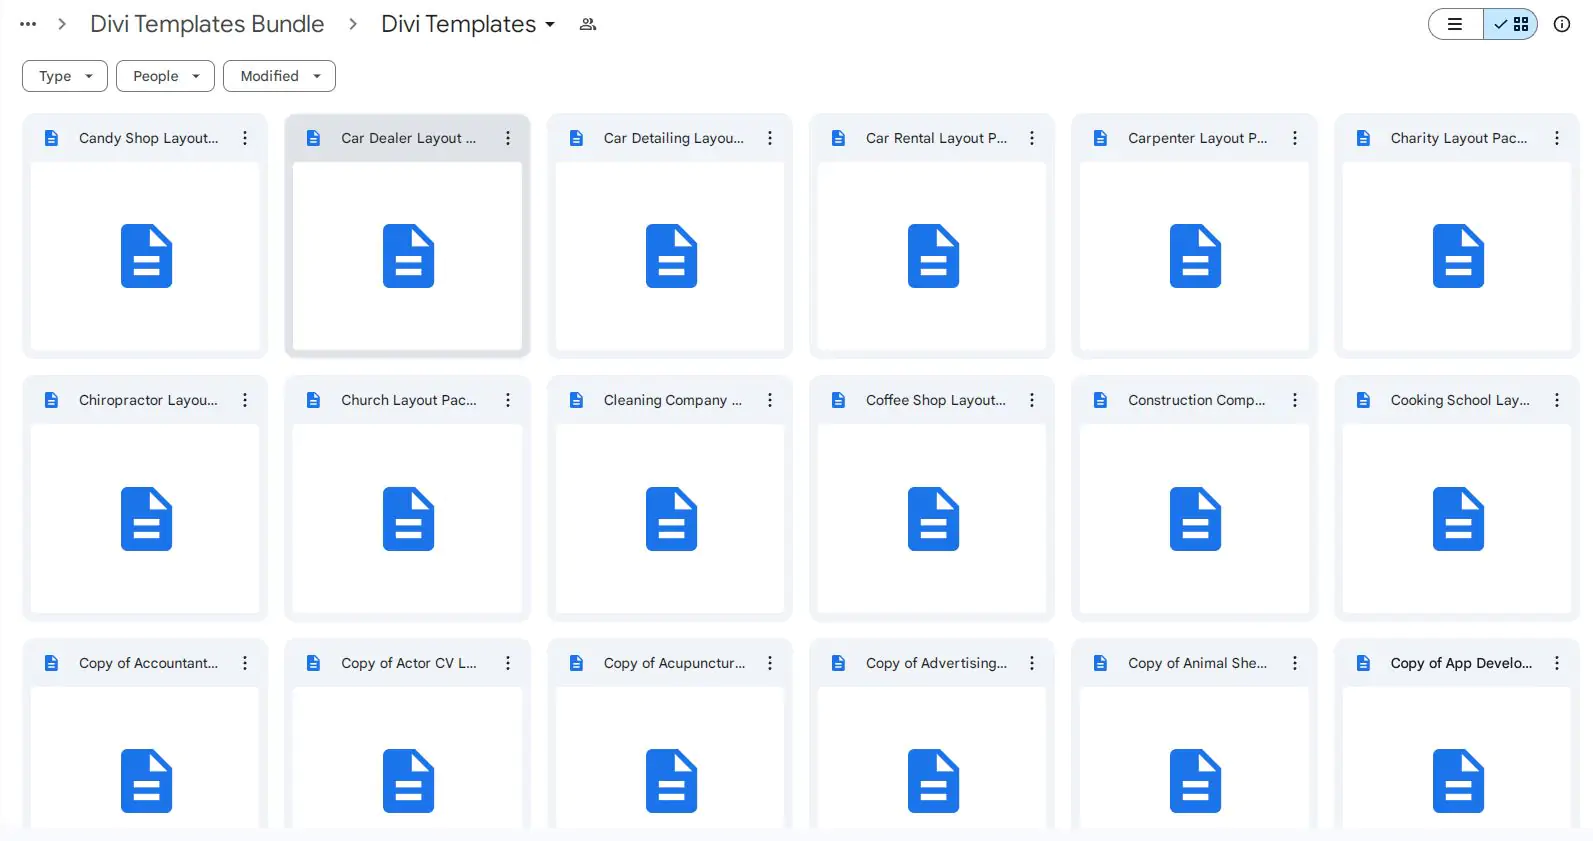Open more actions for Car Dealer Layout

click(508, 138)
